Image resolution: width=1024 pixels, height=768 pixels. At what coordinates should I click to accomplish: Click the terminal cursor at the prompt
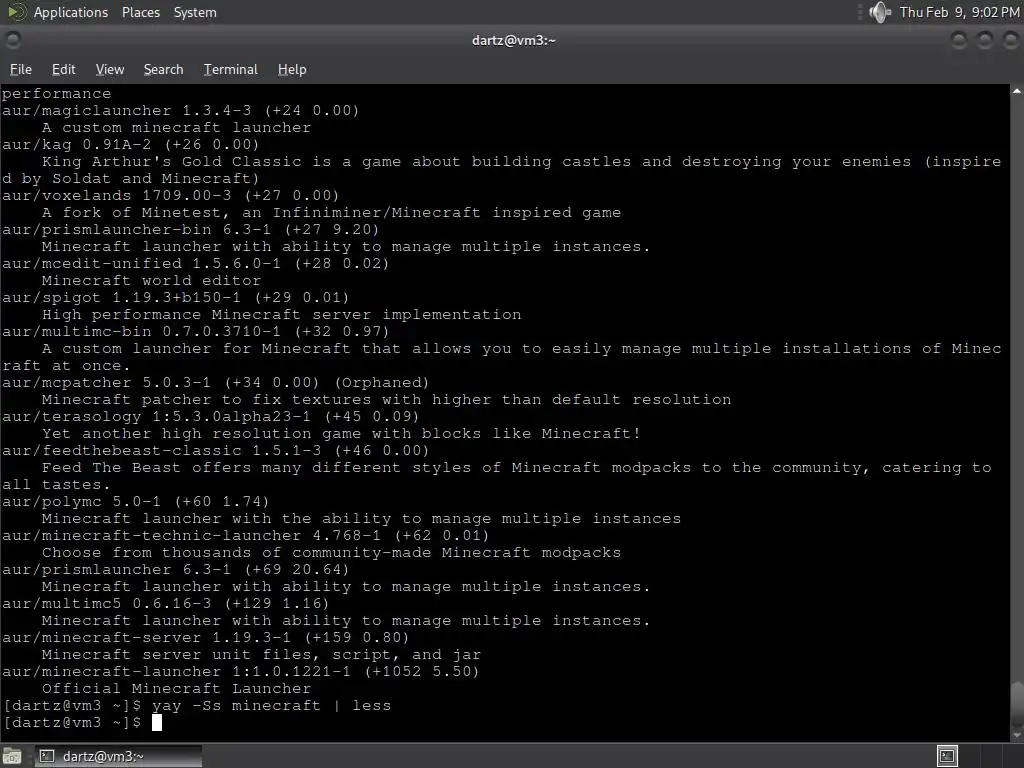tap(157, 722)
